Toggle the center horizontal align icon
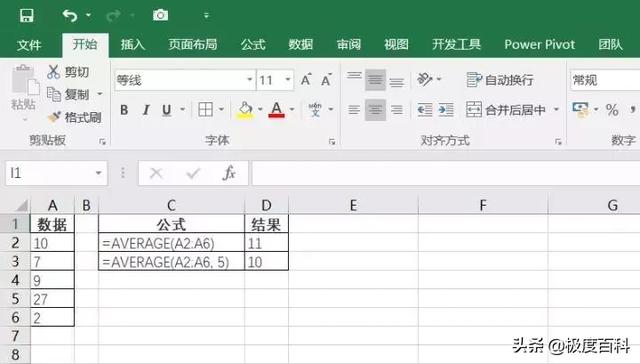The width and height of the screenshot is (640, 364). 375,110
